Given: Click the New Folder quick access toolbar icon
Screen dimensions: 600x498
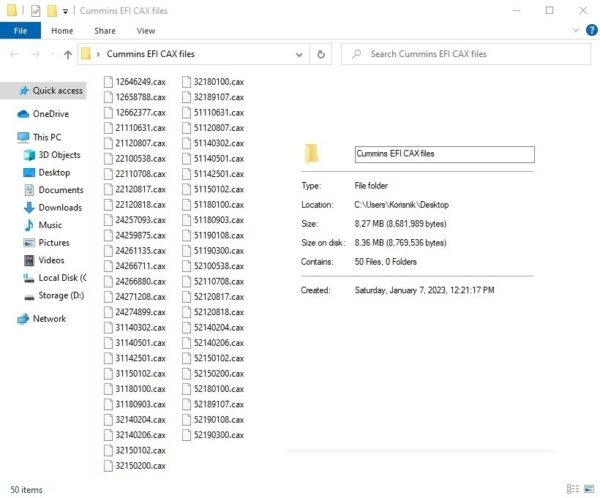Looking at the screenshot, I should 52,11.
